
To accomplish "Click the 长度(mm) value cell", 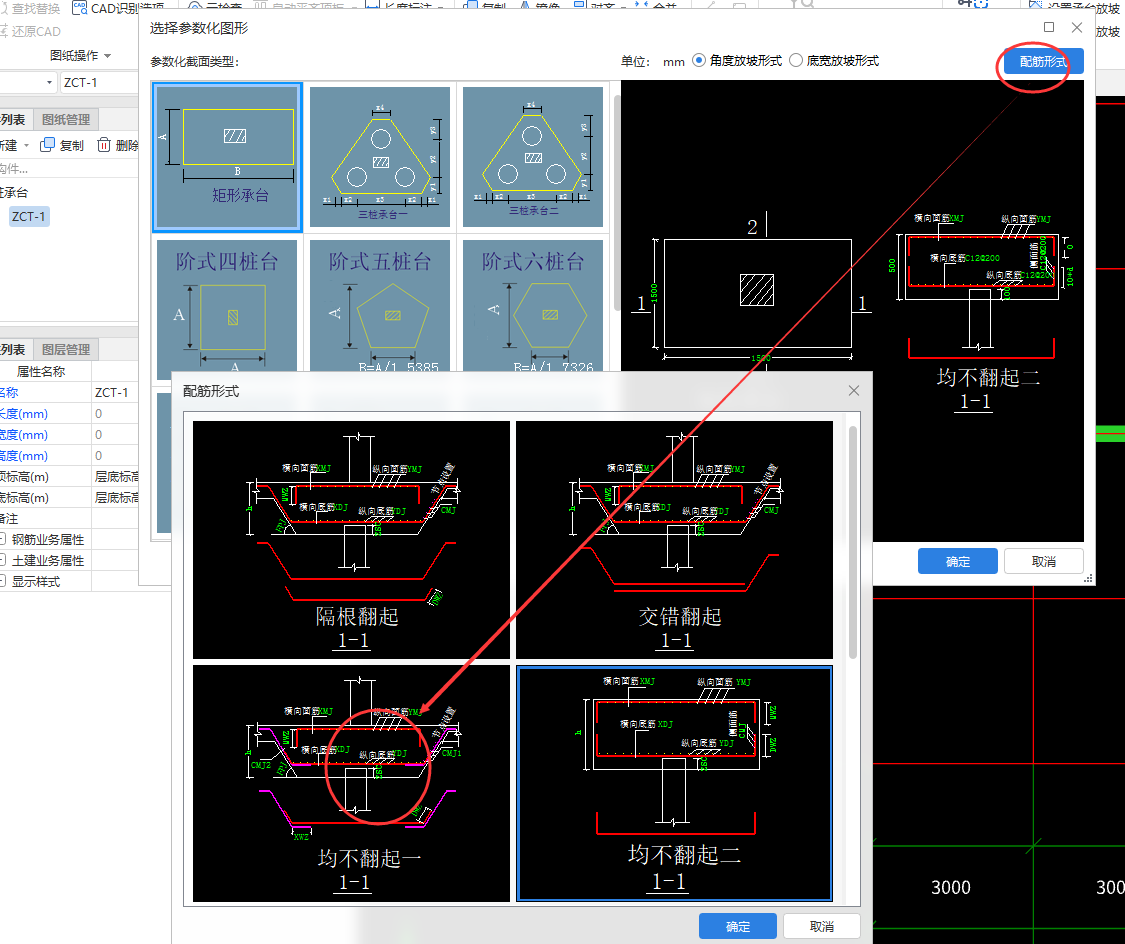I will pos(115,414).
